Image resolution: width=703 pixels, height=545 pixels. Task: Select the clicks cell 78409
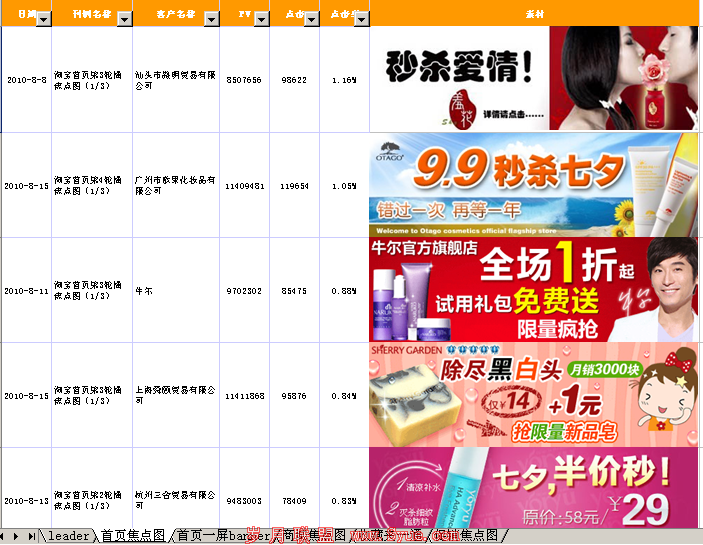click(x=295, y=488)
